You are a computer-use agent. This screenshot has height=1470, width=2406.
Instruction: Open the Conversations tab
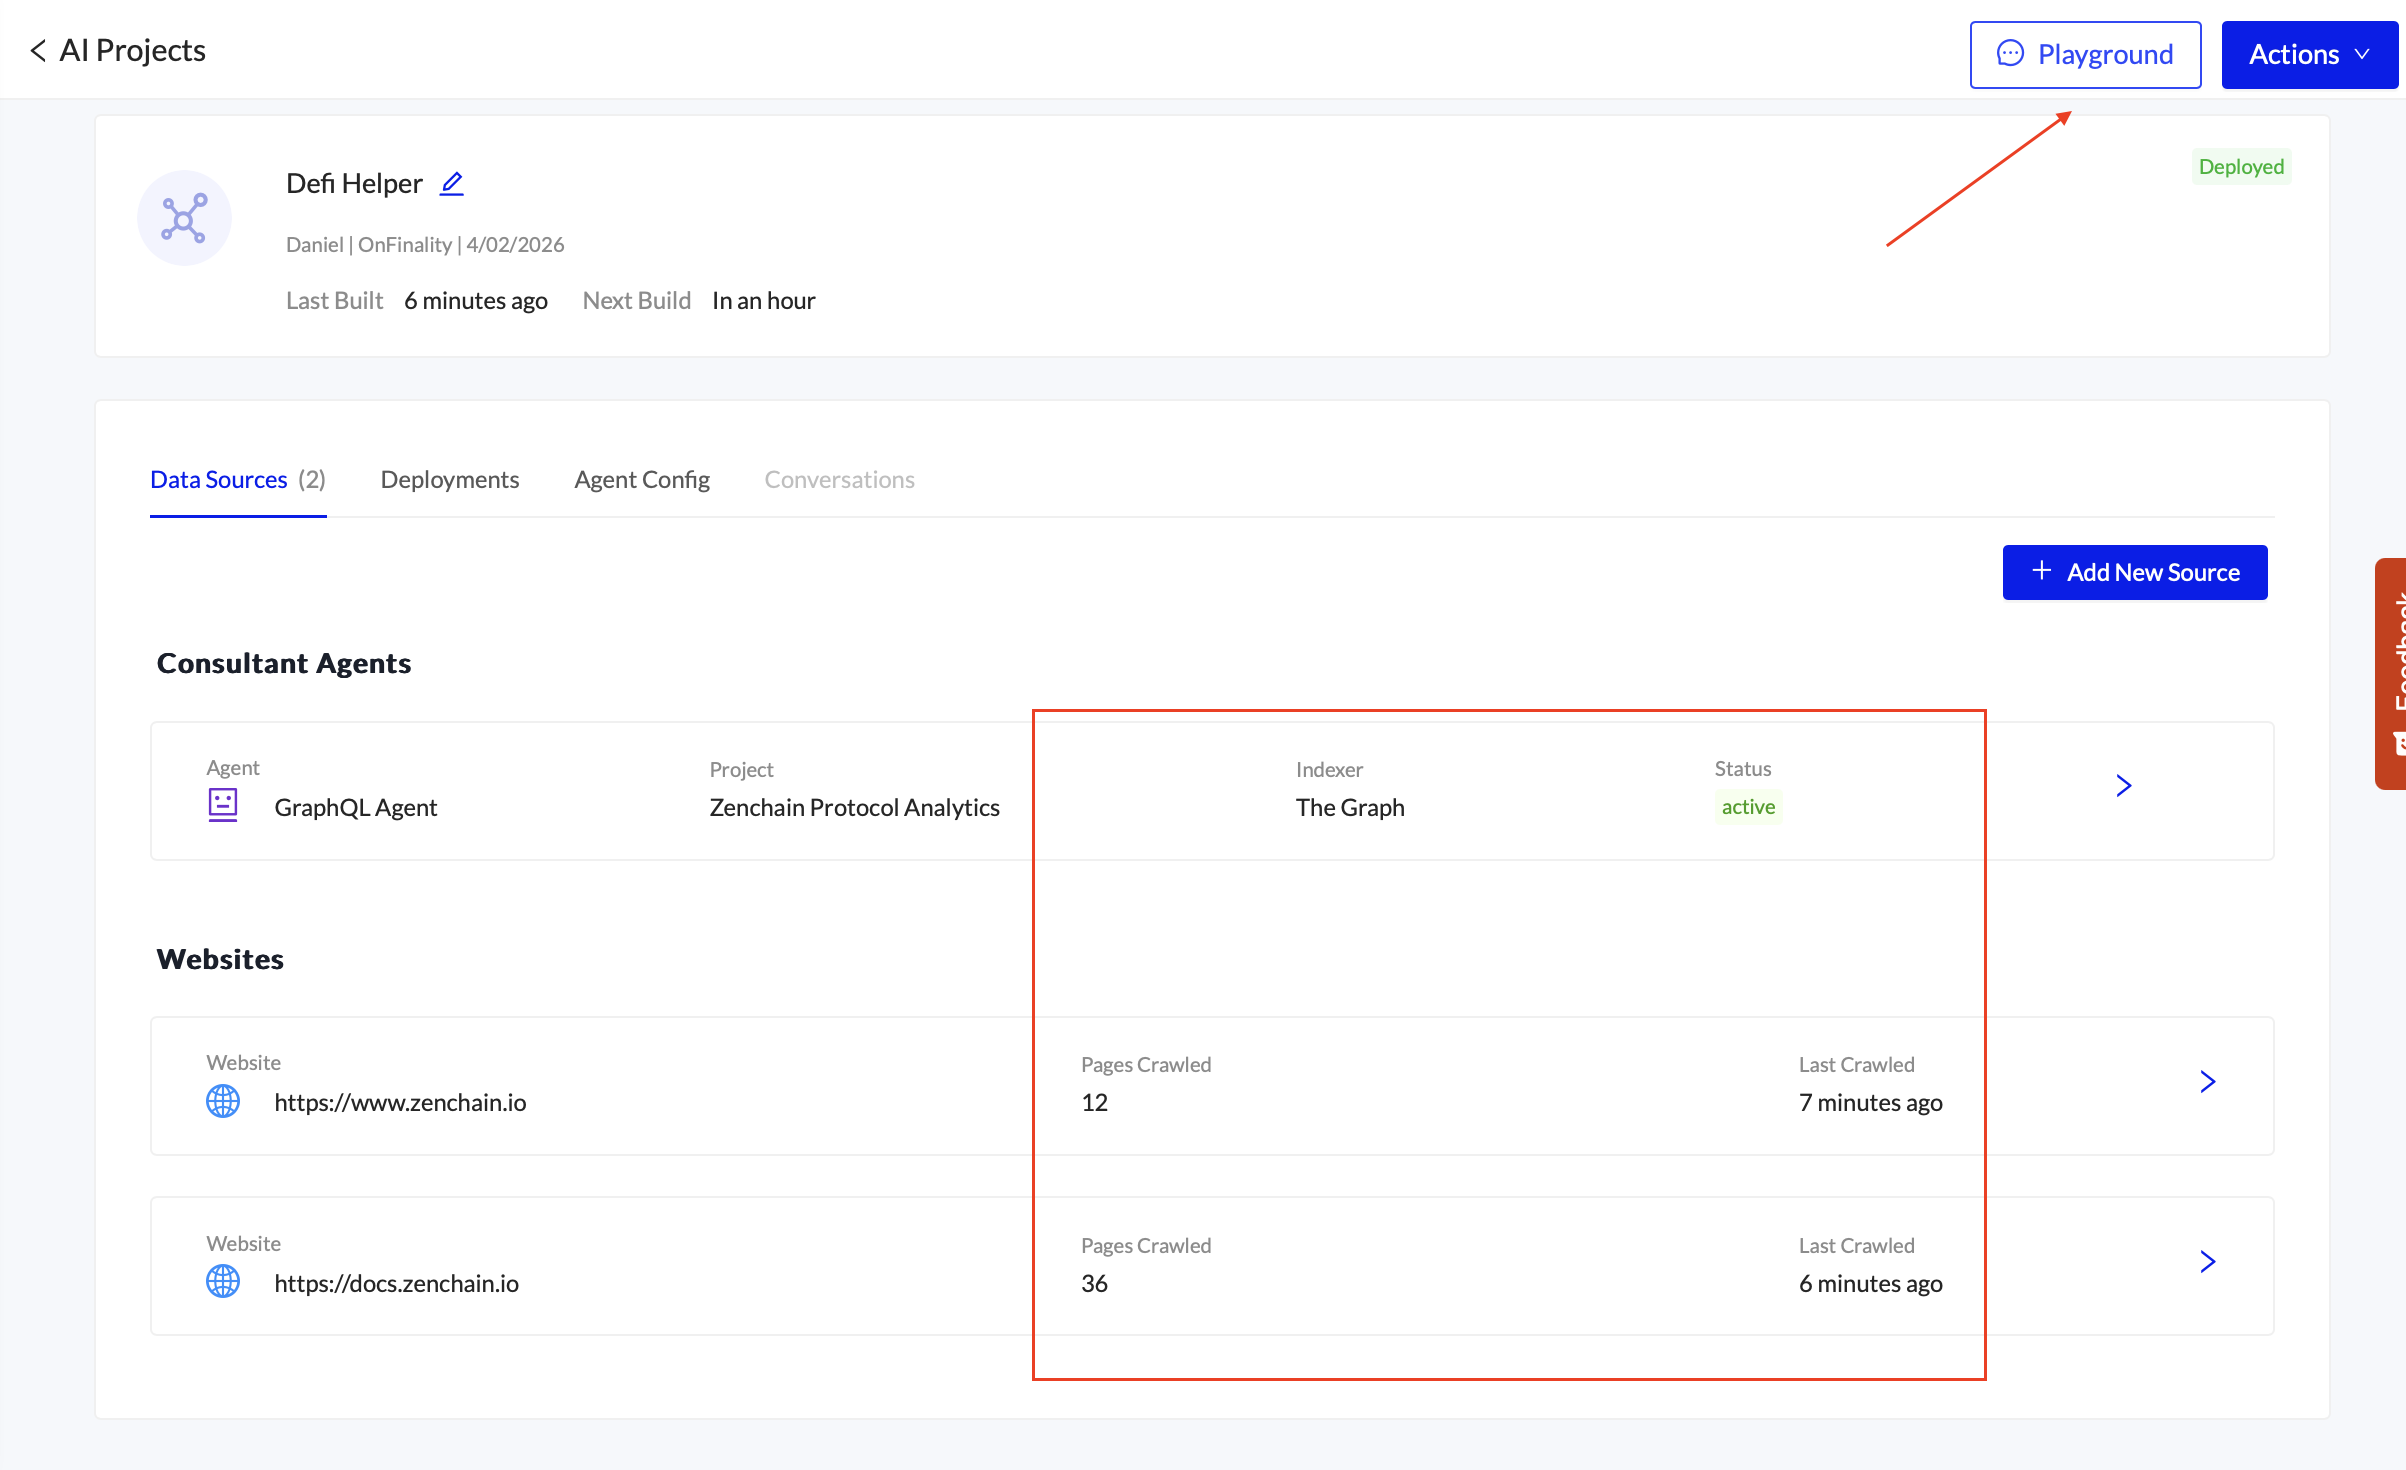click(x=839, y=480)
